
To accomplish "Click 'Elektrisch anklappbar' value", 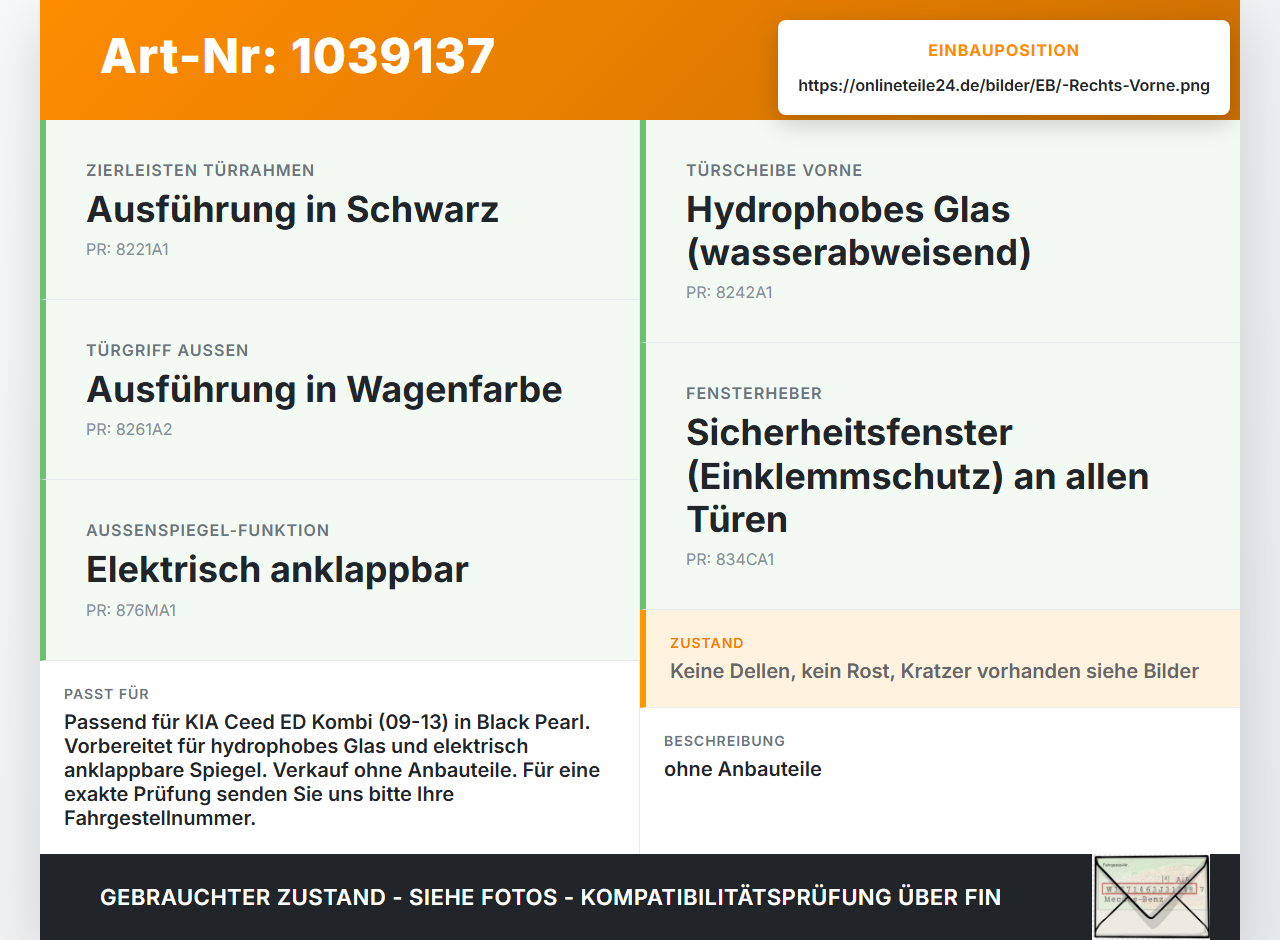I will tap(277, 569).
